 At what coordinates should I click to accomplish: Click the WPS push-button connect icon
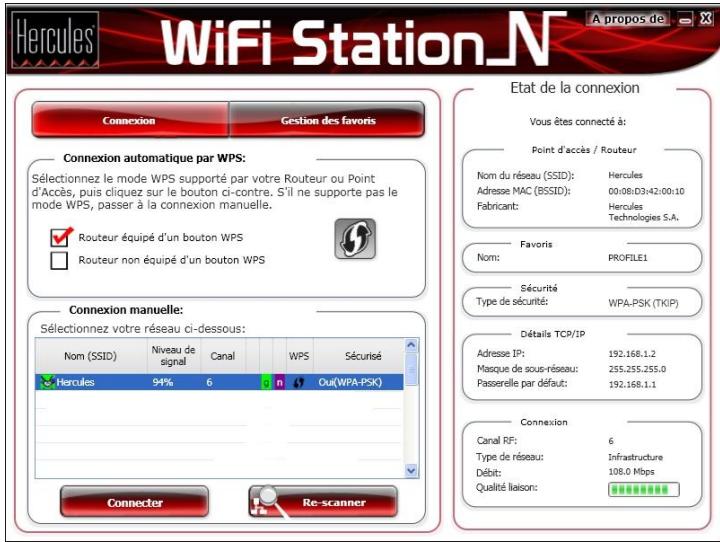pos(355,239)
